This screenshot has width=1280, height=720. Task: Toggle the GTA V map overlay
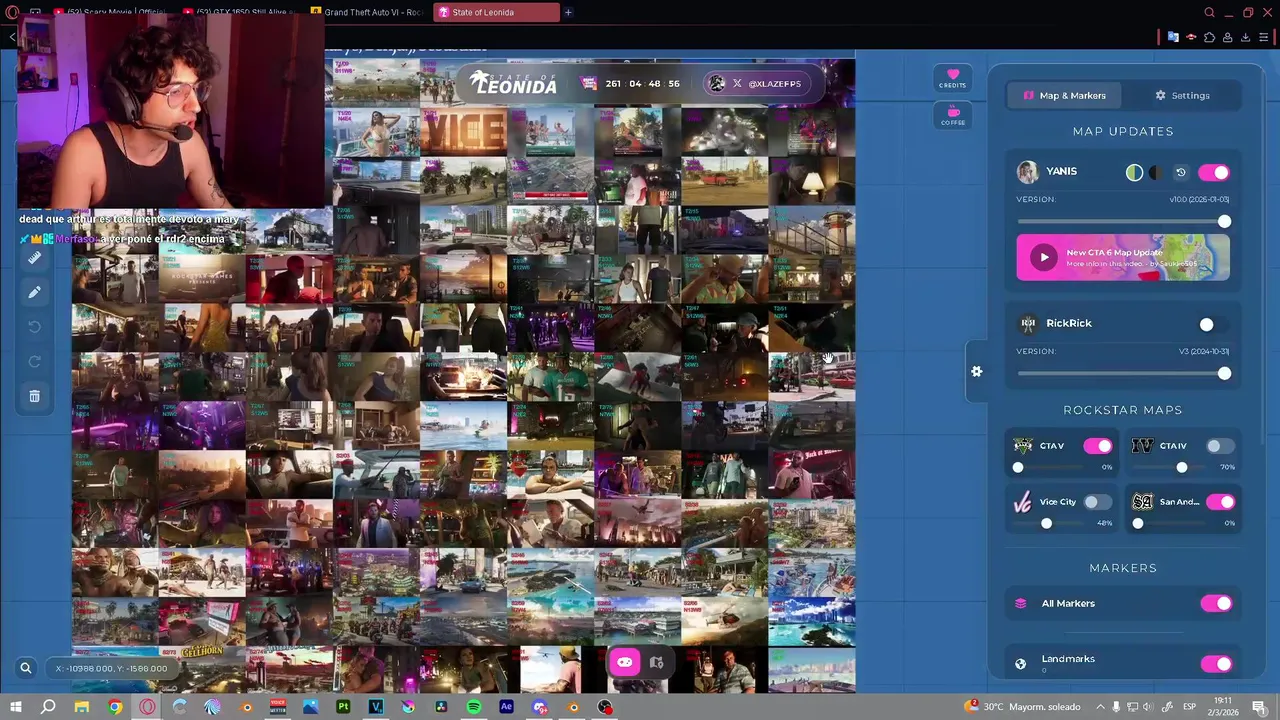click(1098, 446)
